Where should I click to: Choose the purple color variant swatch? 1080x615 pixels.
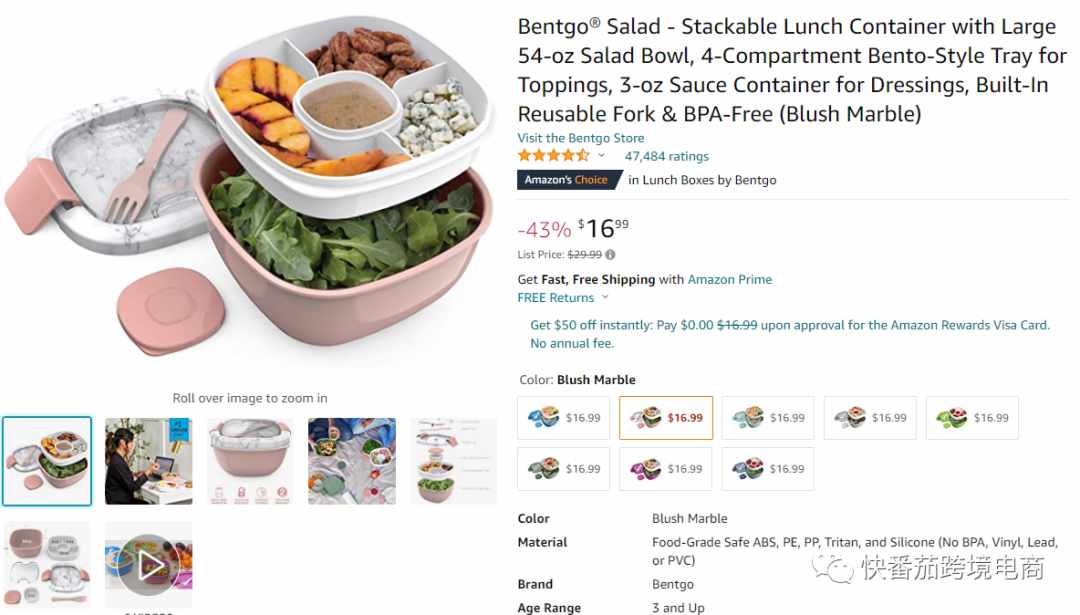(665, 469)
